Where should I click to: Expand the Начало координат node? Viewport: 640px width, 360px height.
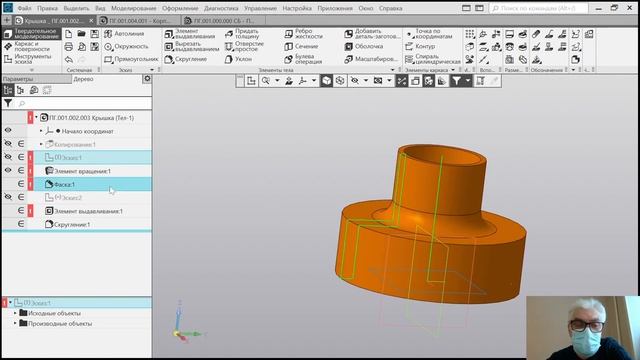click(41, 131)
